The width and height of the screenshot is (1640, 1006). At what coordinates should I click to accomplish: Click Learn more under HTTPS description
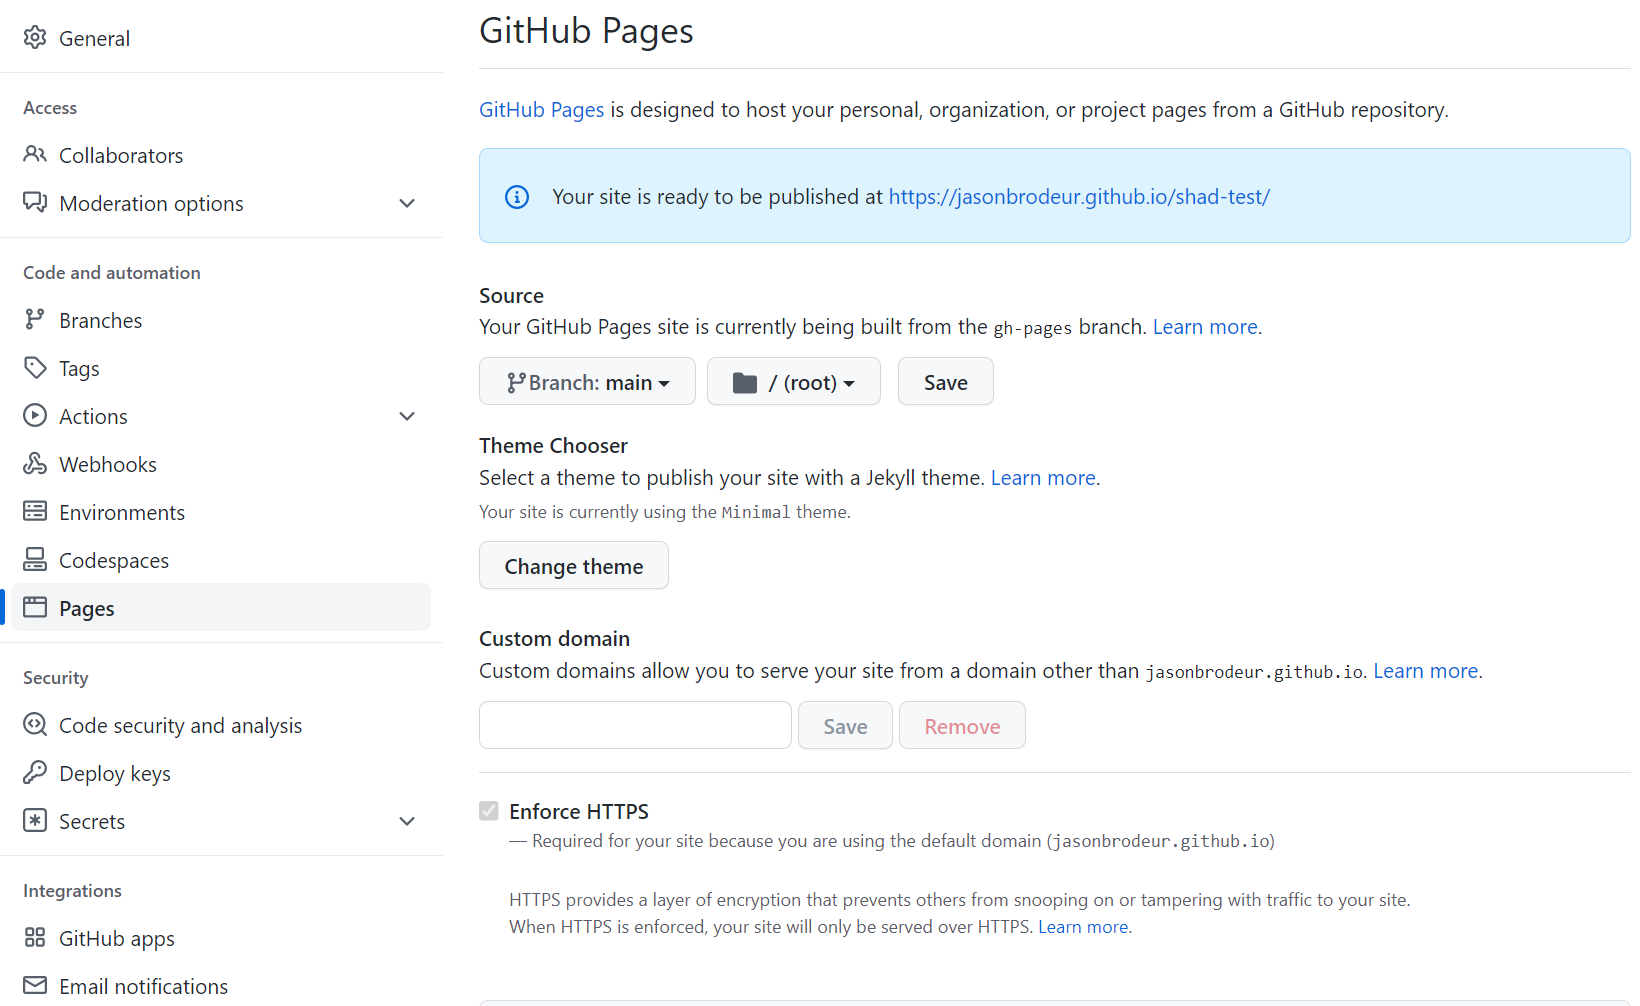(1083, 927)
